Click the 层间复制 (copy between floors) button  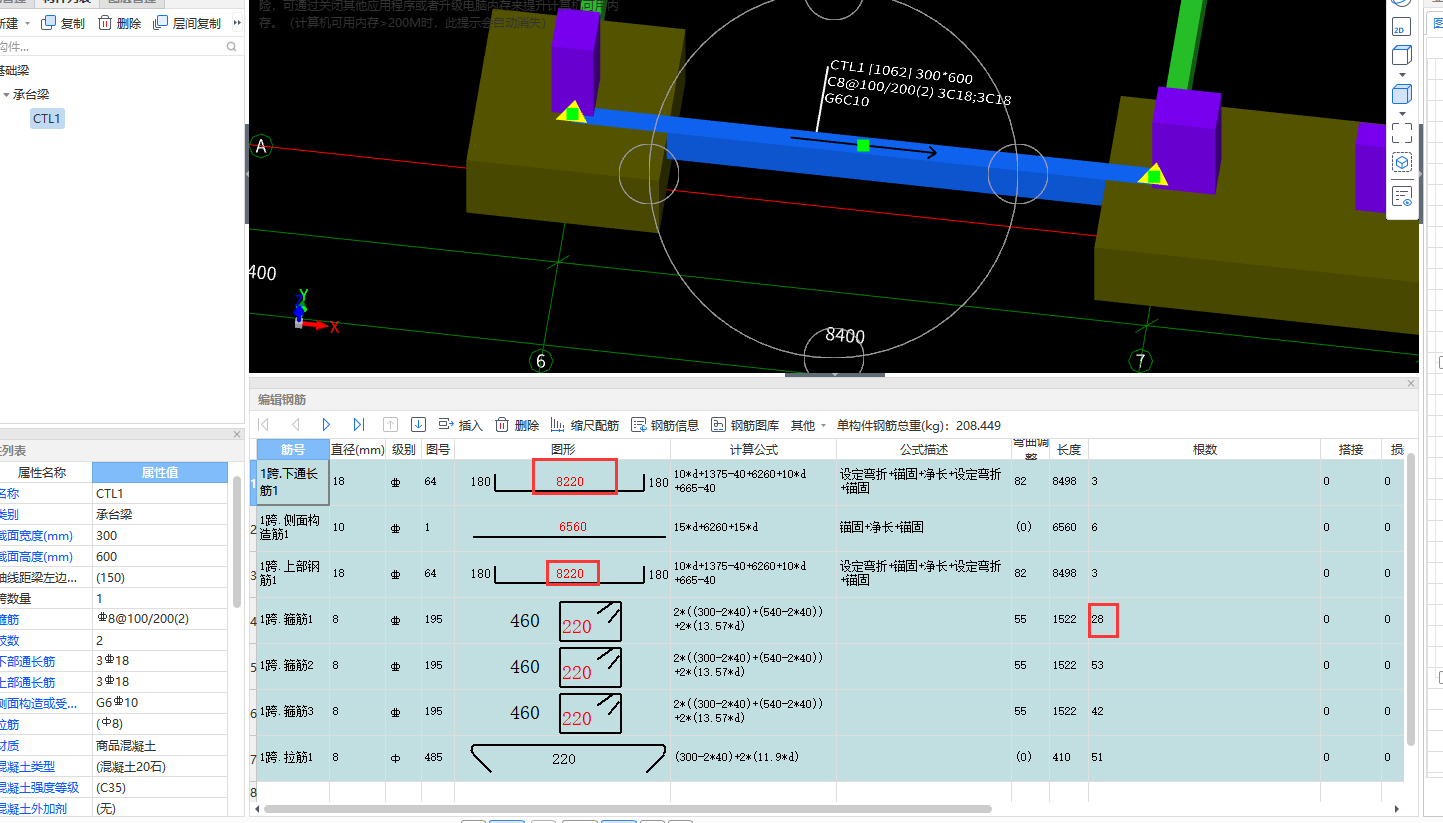click(186, 23)
